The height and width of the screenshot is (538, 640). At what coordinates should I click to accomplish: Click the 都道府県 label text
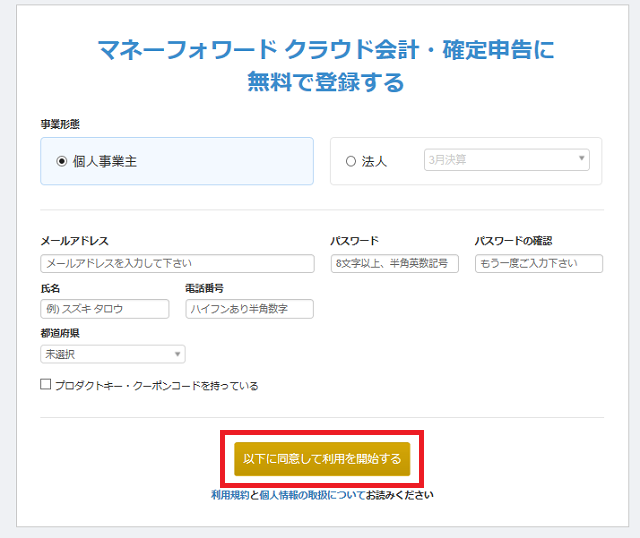(x=60, y=333)
